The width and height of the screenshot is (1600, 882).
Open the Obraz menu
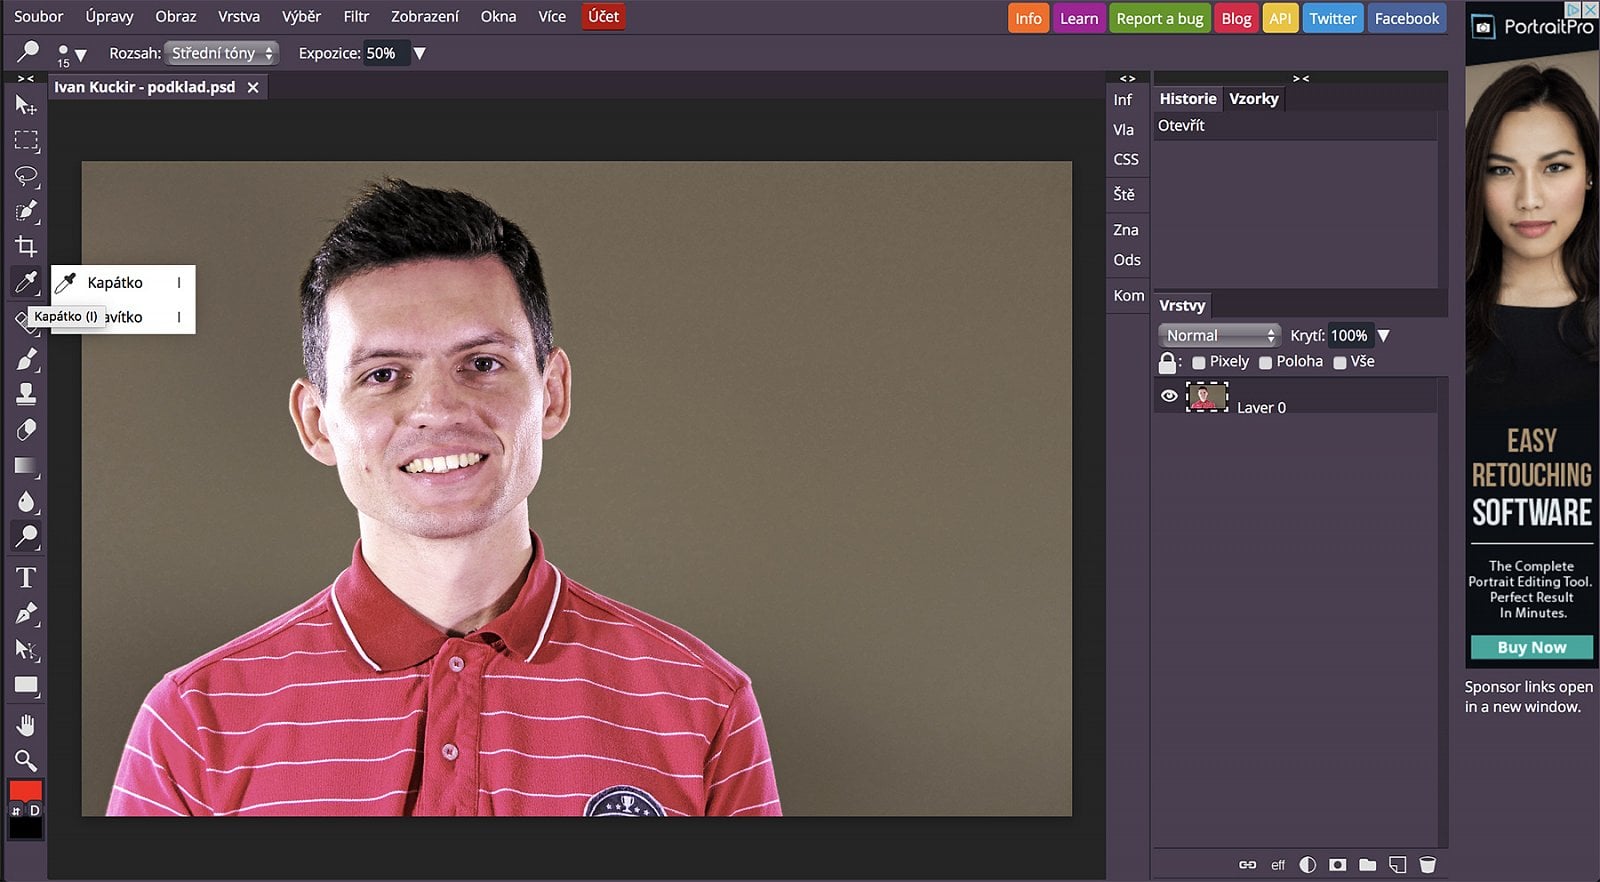[176, 16]
